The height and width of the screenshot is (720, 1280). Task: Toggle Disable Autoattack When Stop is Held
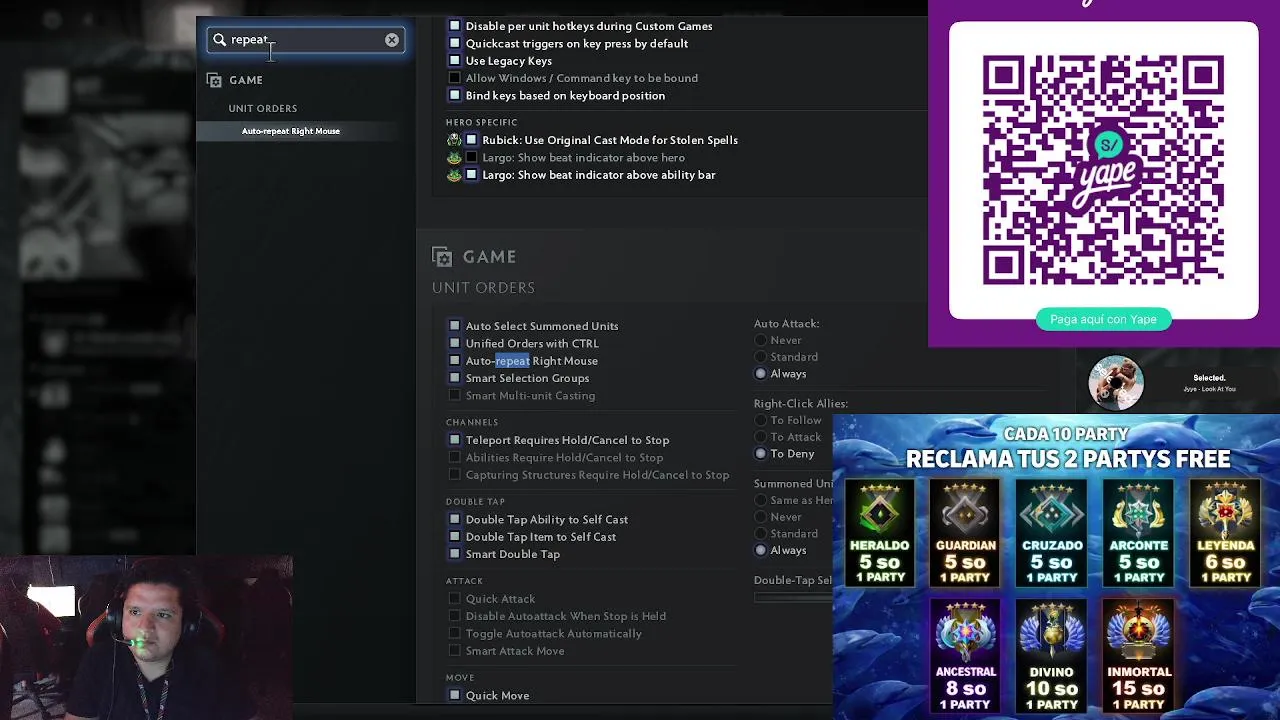(455, 616)
